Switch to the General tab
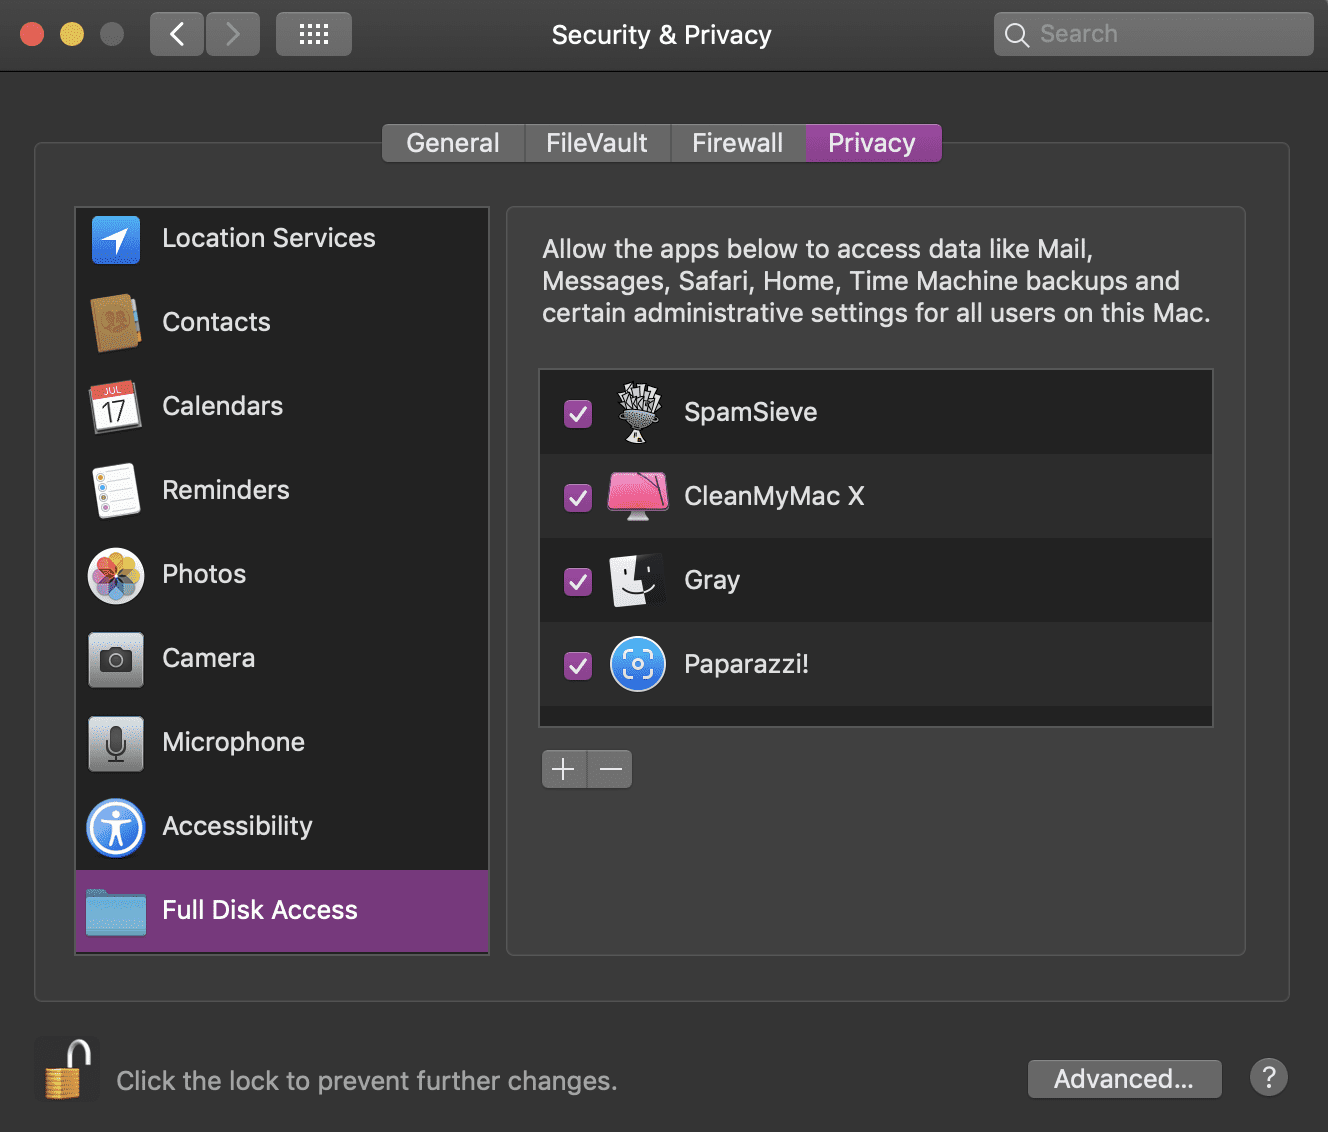The image size is (1328, 1132). pyautogui.click(x=453, y=143)
